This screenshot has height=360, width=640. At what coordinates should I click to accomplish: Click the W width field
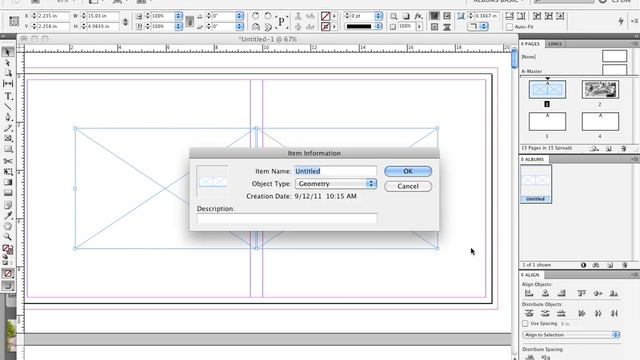[x=103, y=16]
